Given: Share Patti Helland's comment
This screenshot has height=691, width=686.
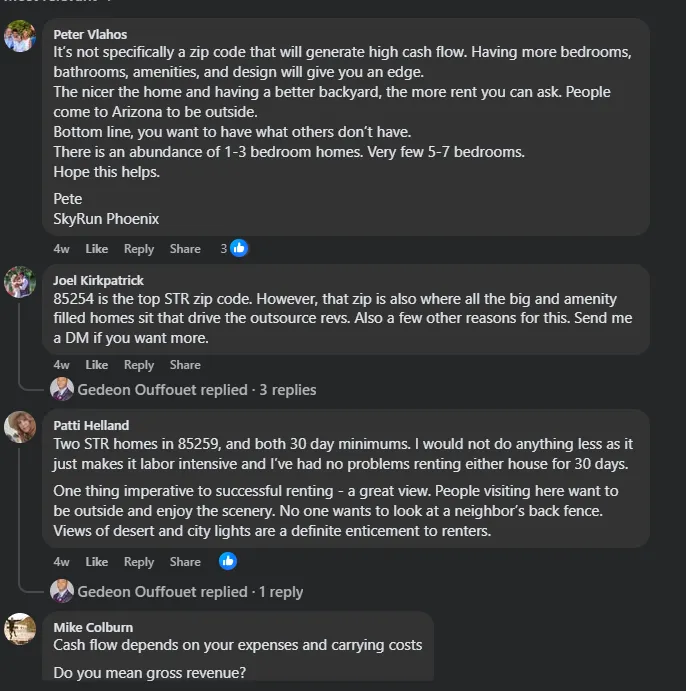Looking at the screenshot, I should [x=185, y=562].
